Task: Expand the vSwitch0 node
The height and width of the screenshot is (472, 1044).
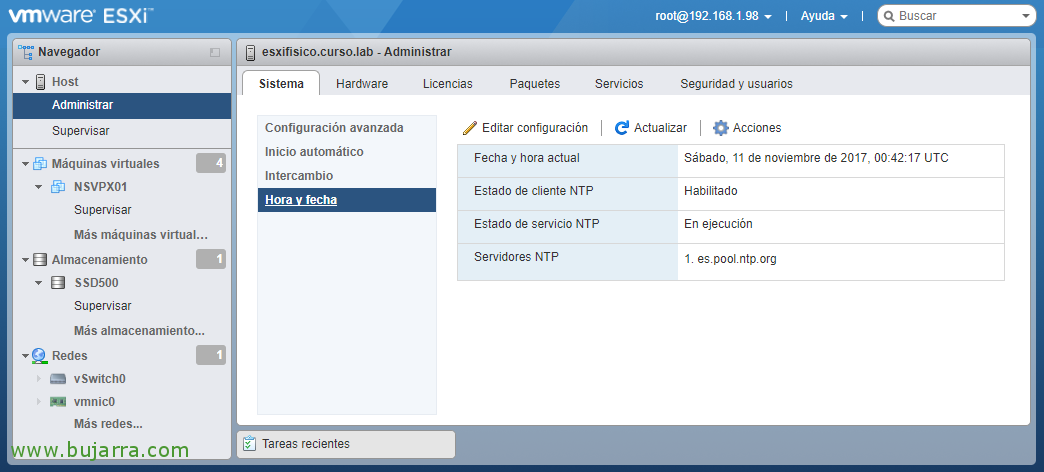Action: 39,379
